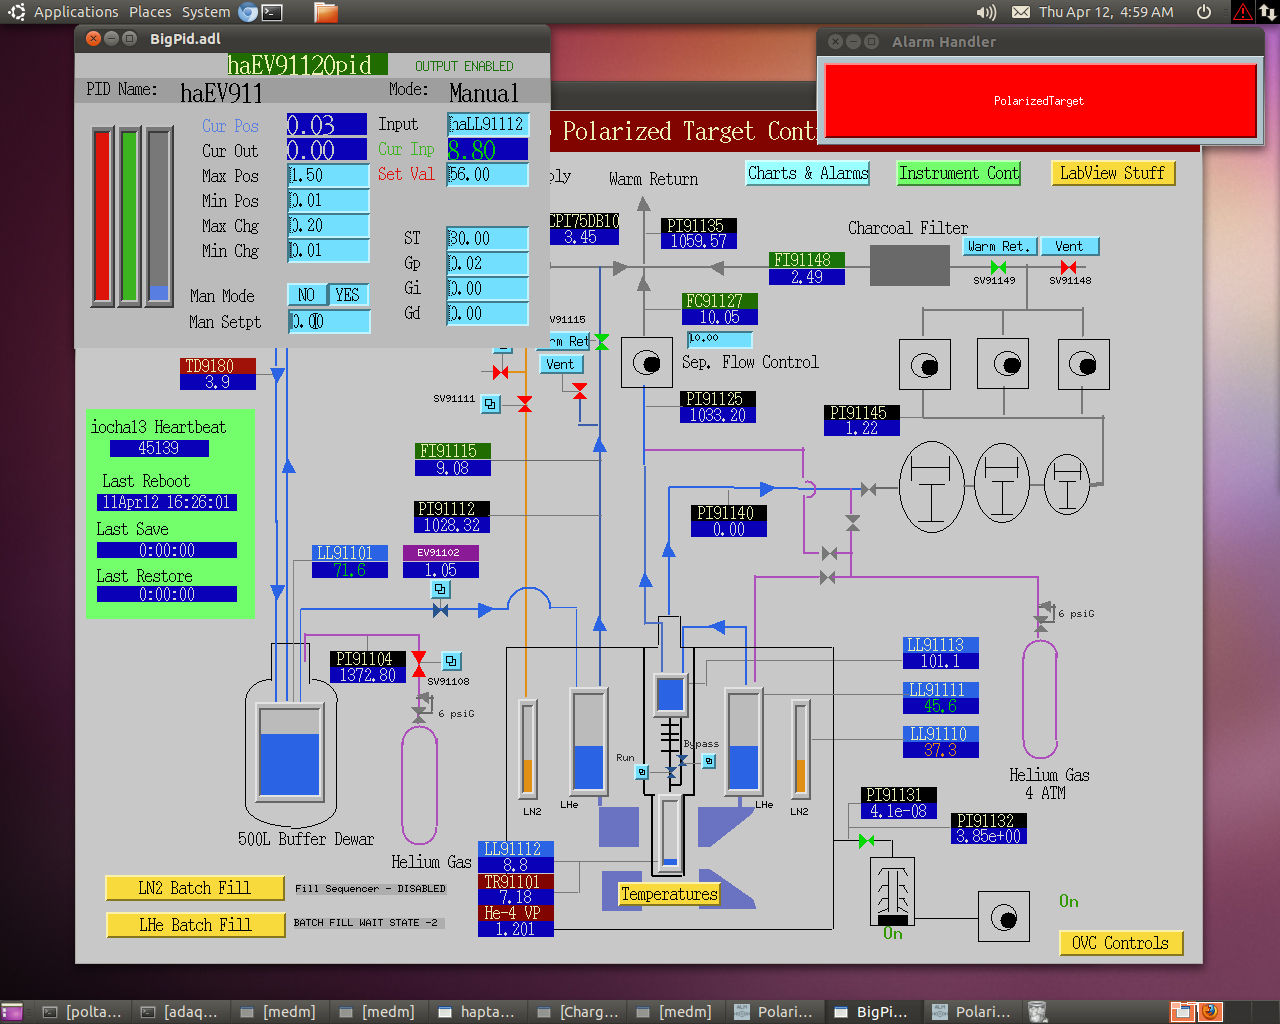1280x1024 pixels.
Task: Click Firefox icon in bottom panel
Action: tap(1210, 1012)
